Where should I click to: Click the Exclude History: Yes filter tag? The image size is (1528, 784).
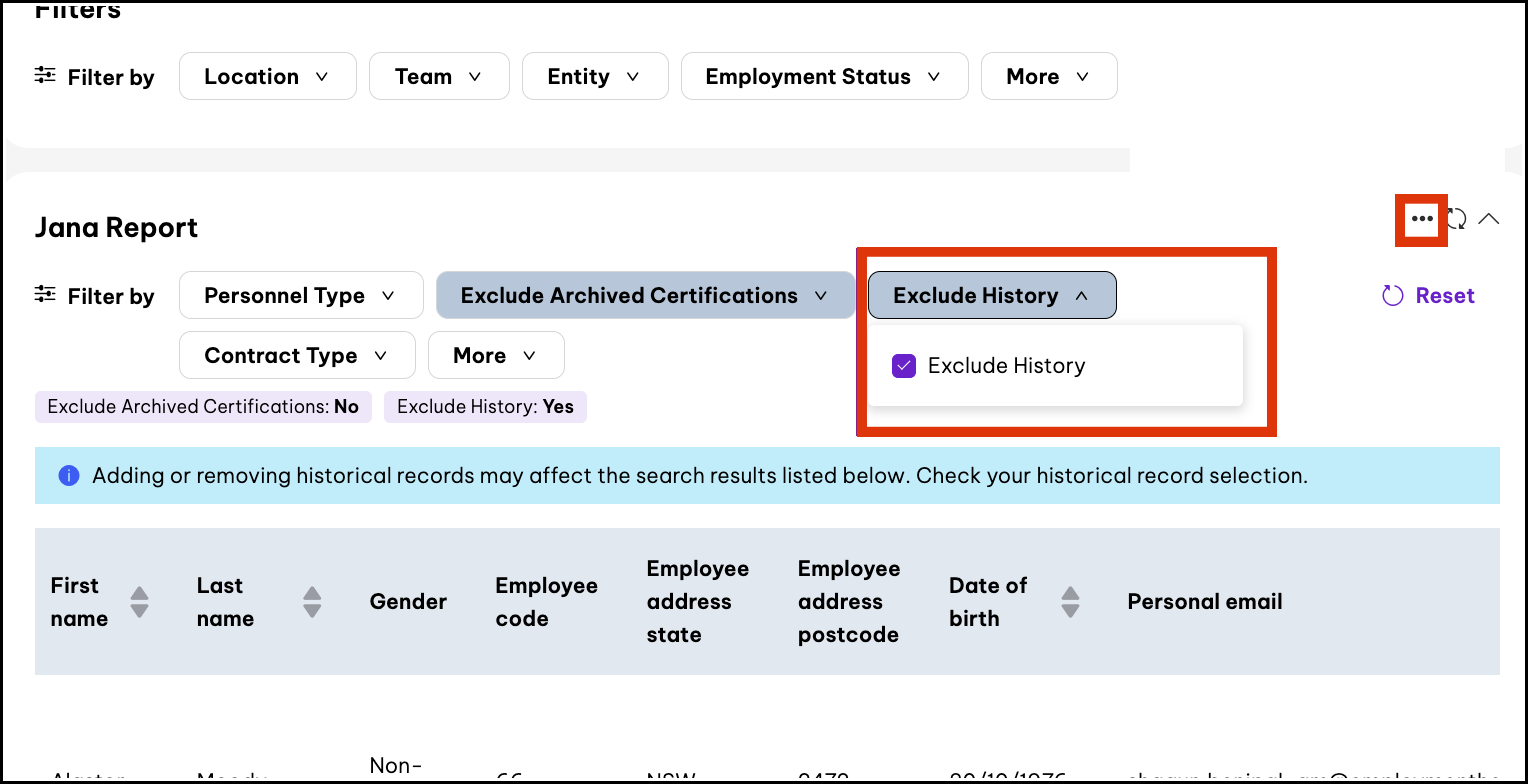tap(485, 407)
